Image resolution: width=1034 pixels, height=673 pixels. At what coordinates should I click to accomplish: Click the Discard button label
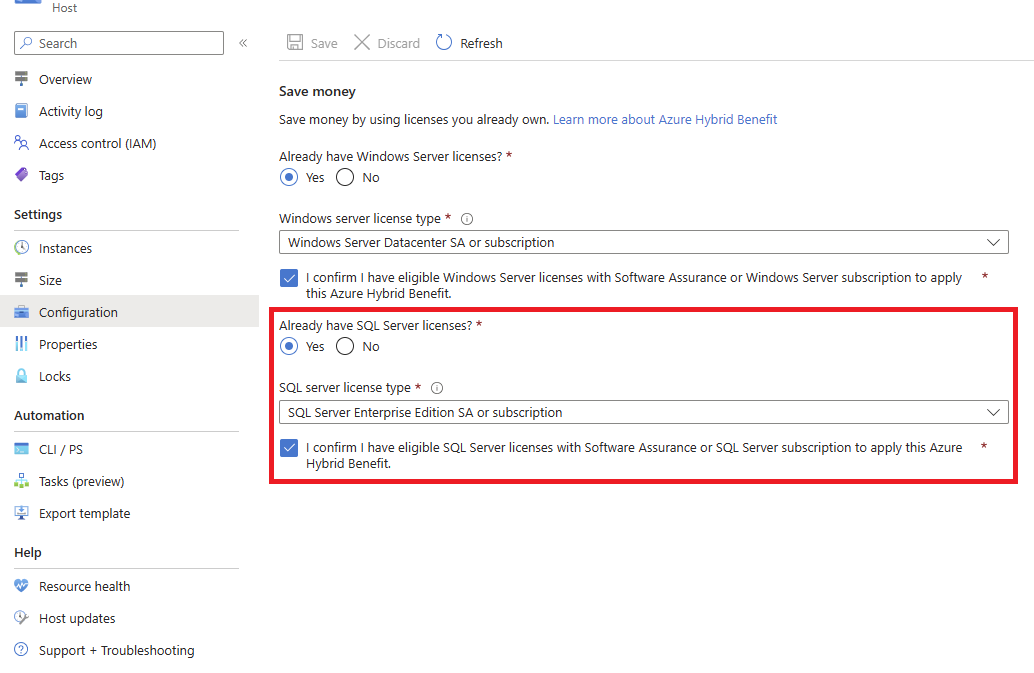pos(398,44)
